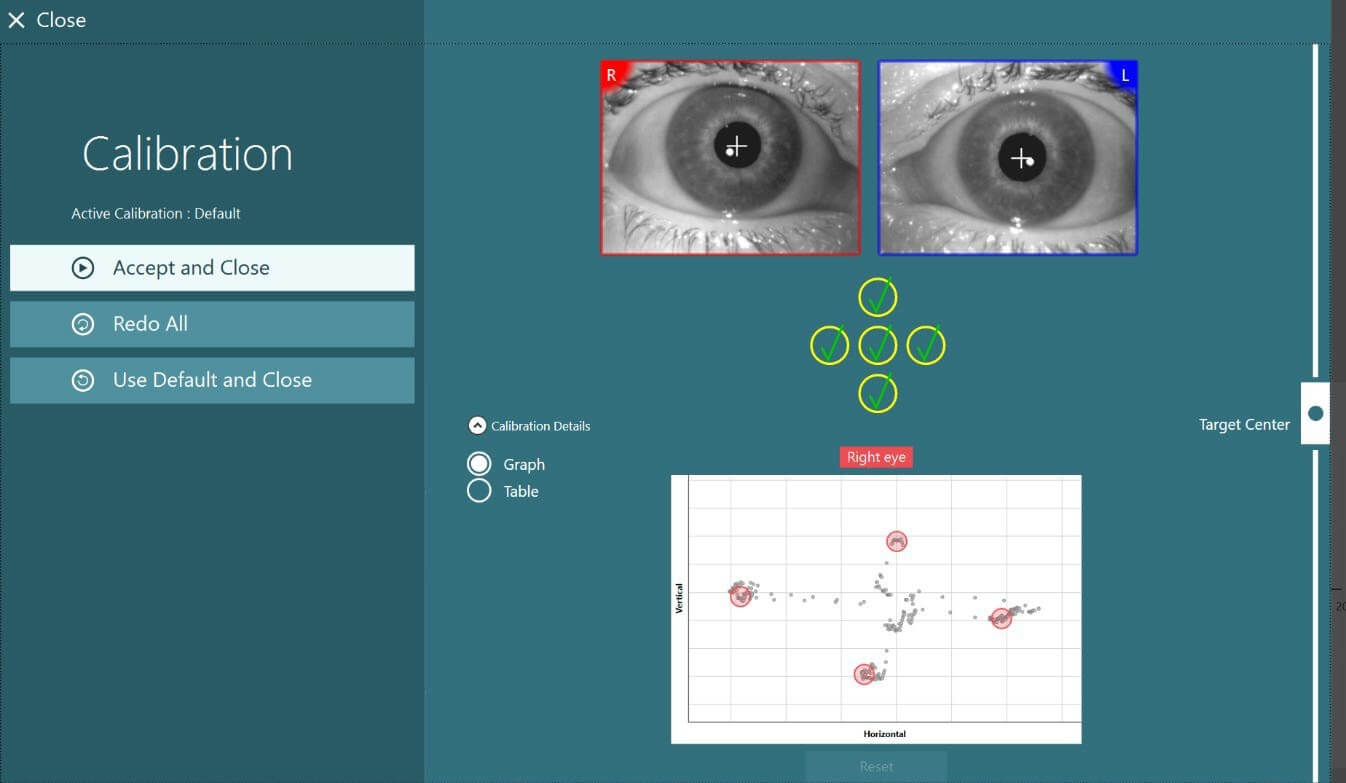Click the right eye camera image labeled R

click(731, 157)
